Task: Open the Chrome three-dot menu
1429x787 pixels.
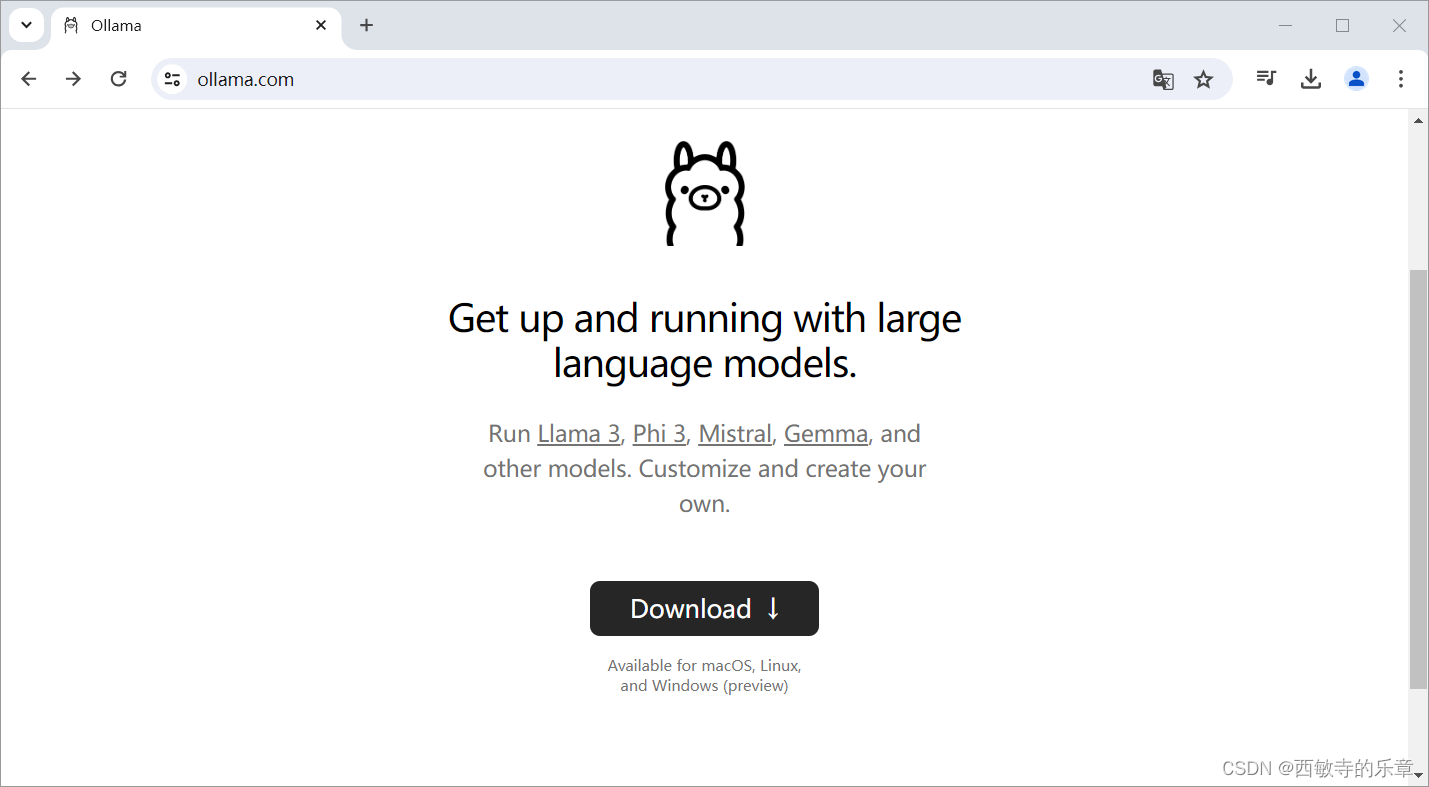Action: point(1401,79)
